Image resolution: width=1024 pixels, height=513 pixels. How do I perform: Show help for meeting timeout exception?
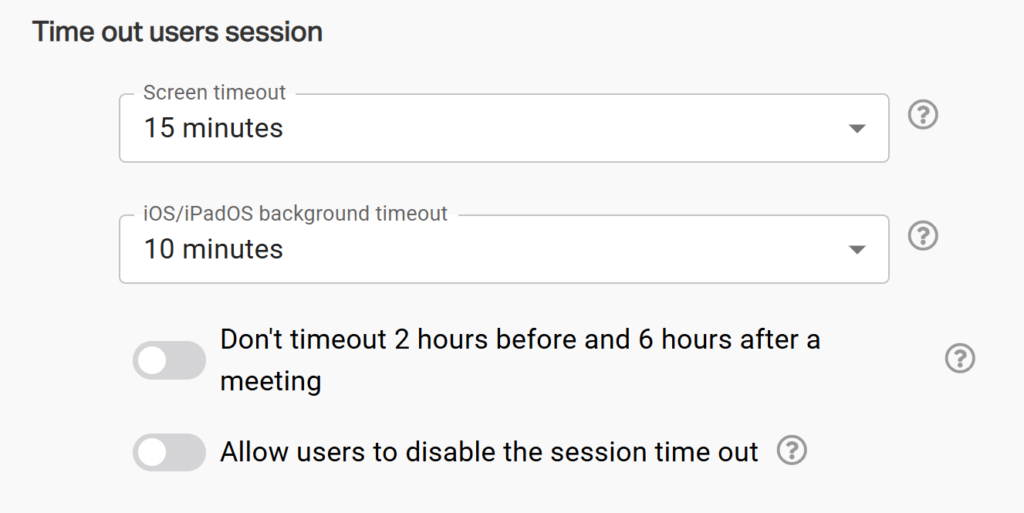click(959, 358)
